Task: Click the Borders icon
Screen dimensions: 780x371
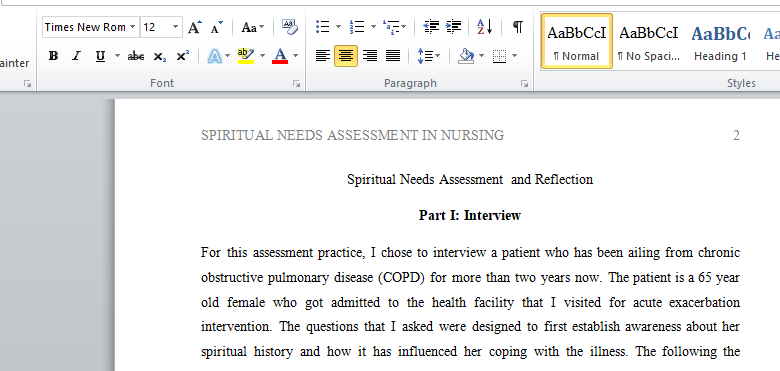Action: click(499, 56)
